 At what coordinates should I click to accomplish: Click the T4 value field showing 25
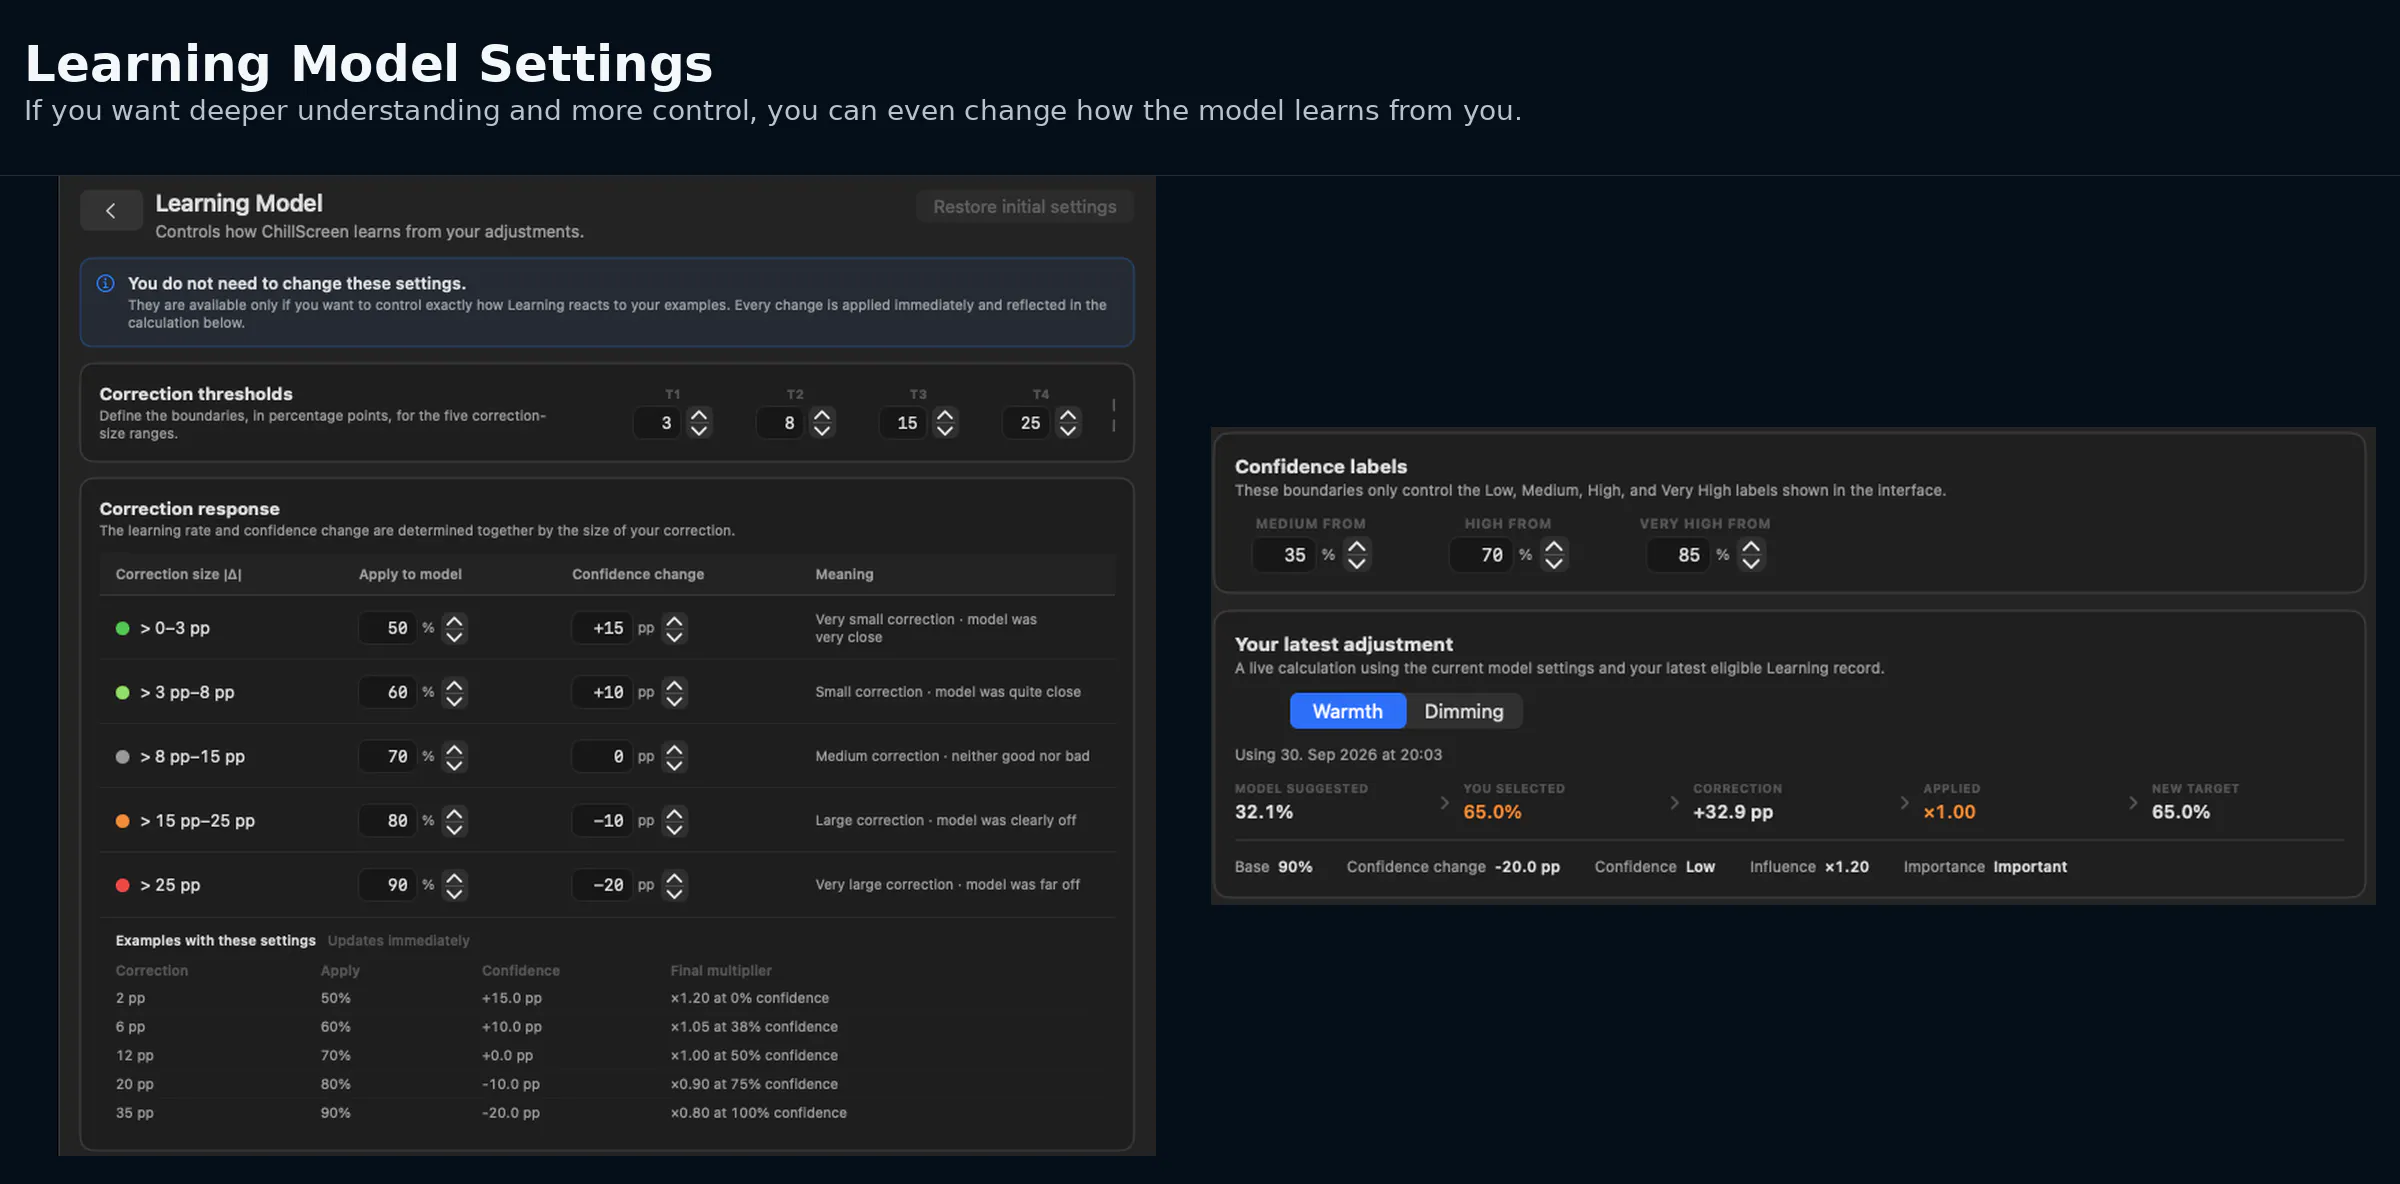pyautogui.click(x=1028, y=423)
